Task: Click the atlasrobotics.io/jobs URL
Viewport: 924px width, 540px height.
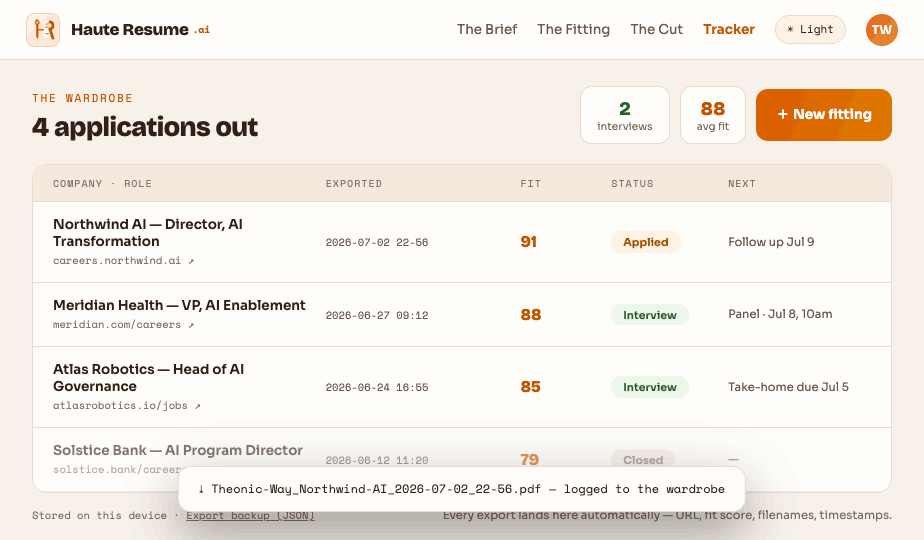Action: point(120,406)
